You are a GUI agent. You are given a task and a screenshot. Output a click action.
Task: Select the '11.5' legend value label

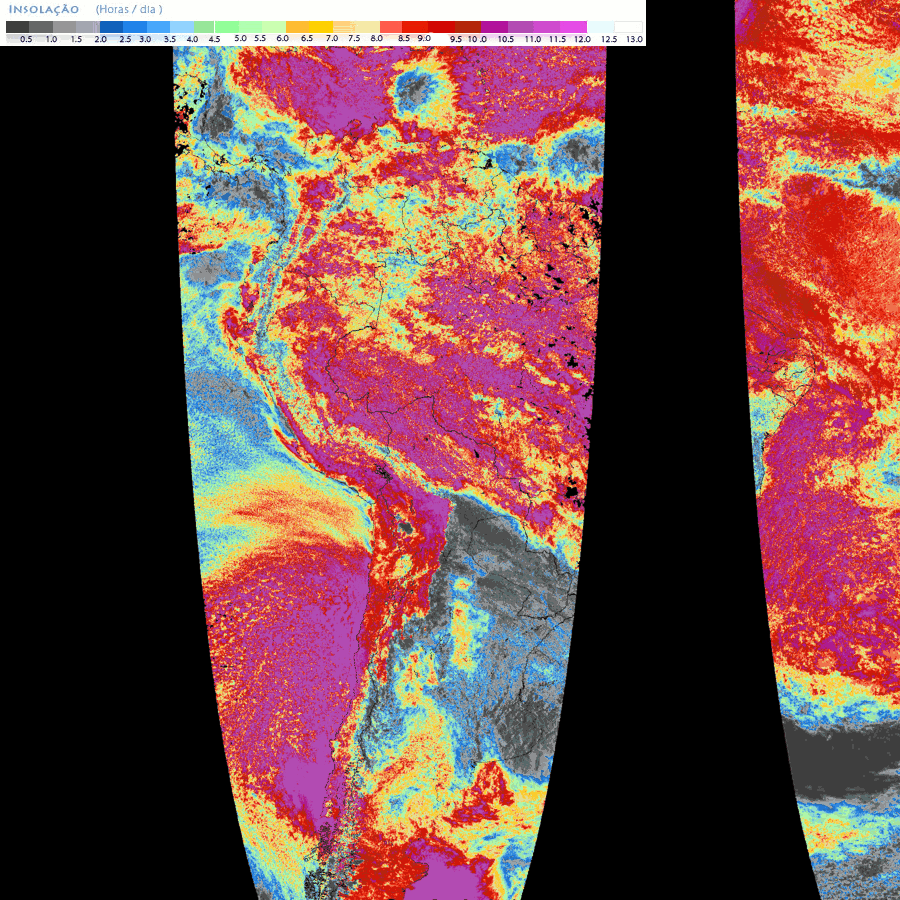[x=557, y=39]
